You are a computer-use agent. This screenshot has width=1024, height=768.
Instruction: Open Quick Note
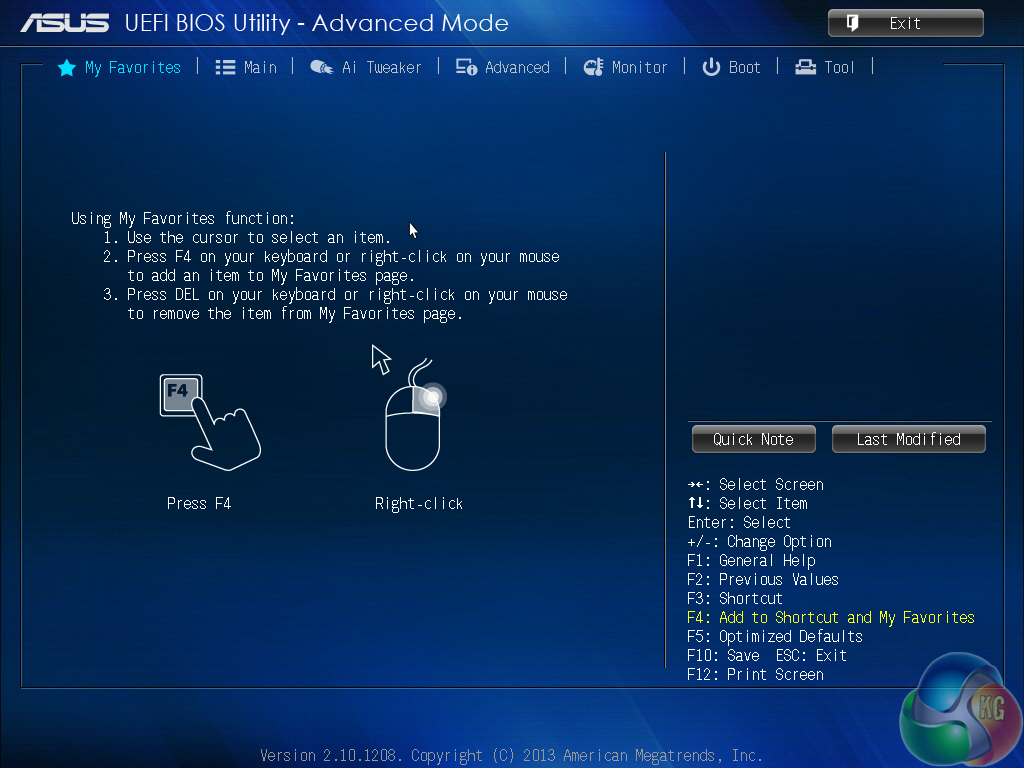pos(754,440)
